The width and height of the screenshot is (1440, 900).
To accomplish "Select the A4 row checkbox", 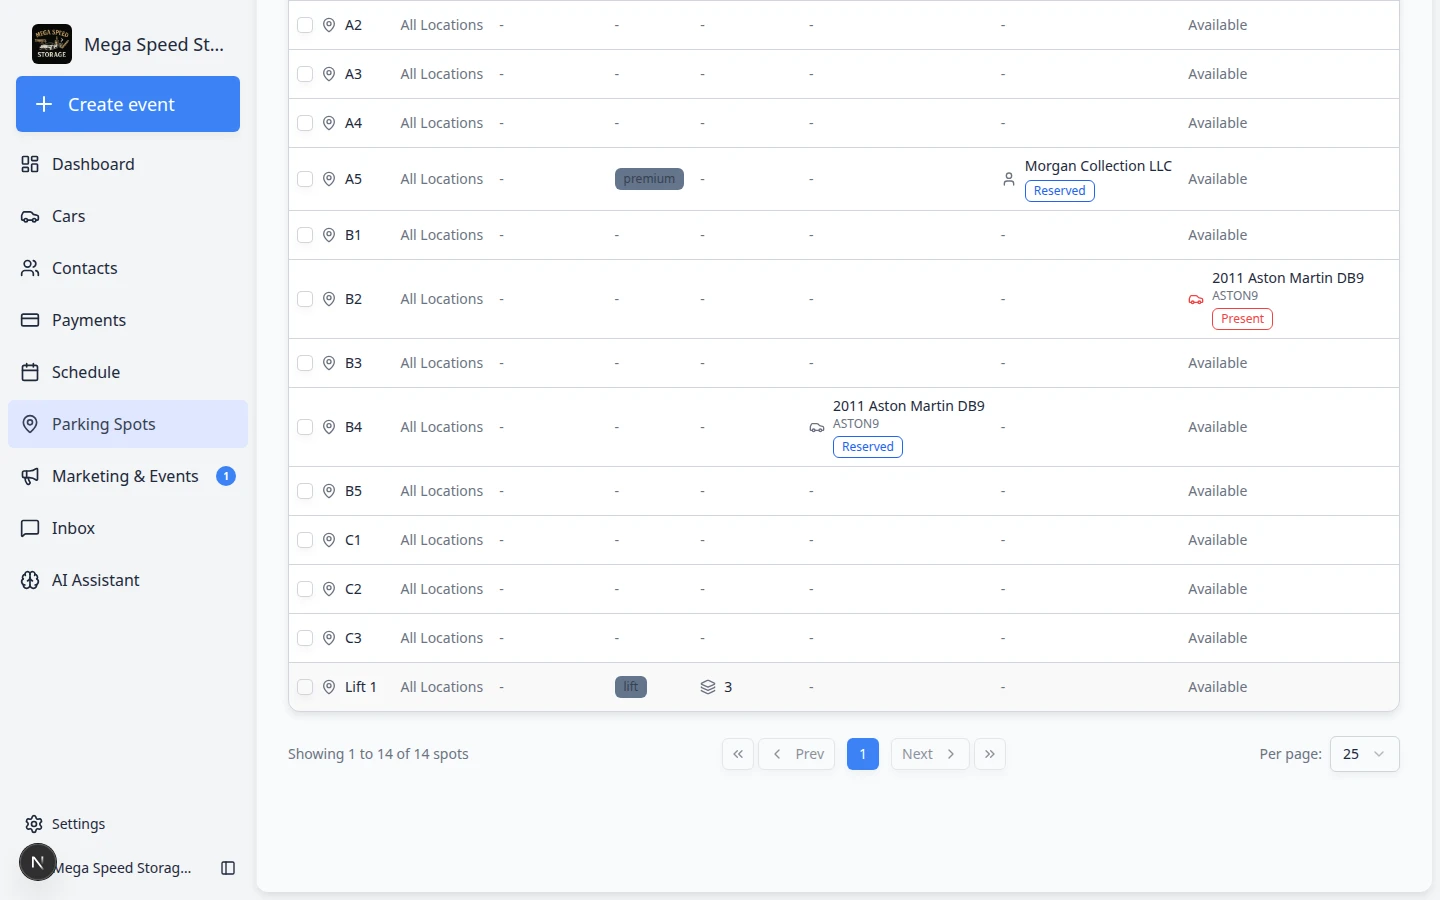I will pyautogui.click(x=305, y=123).
